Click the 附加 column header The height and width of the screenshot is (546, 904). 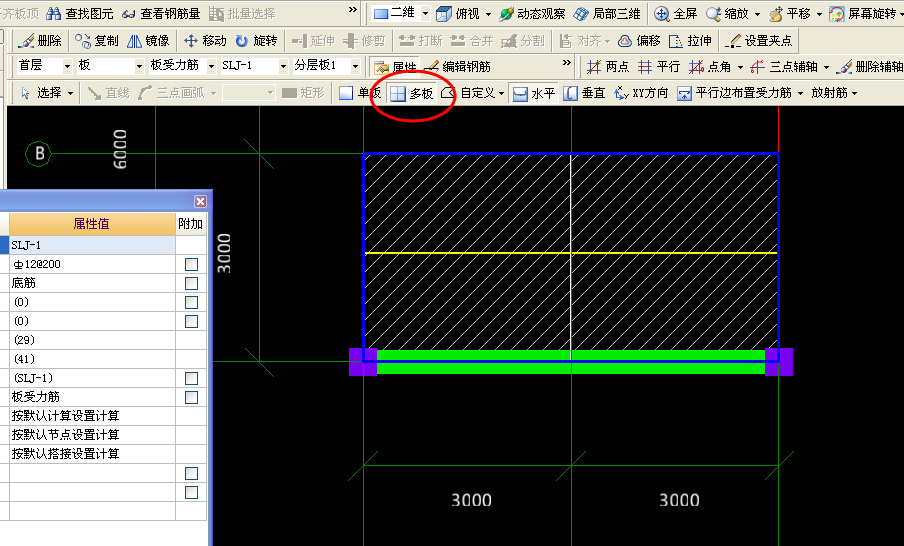point(190,224)
